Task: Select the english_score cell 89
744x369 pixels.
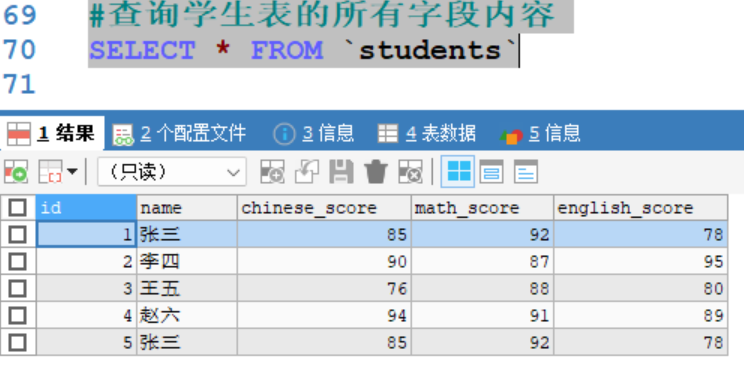Action: (x=641, y=315)
